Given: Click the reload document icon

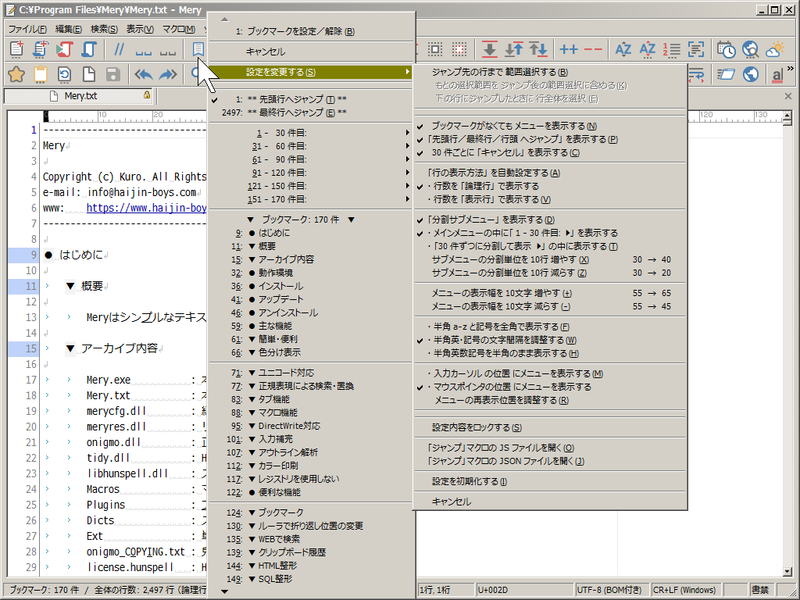Looking at the screenshot, I should pyautogui.click(x=64, y=74).
